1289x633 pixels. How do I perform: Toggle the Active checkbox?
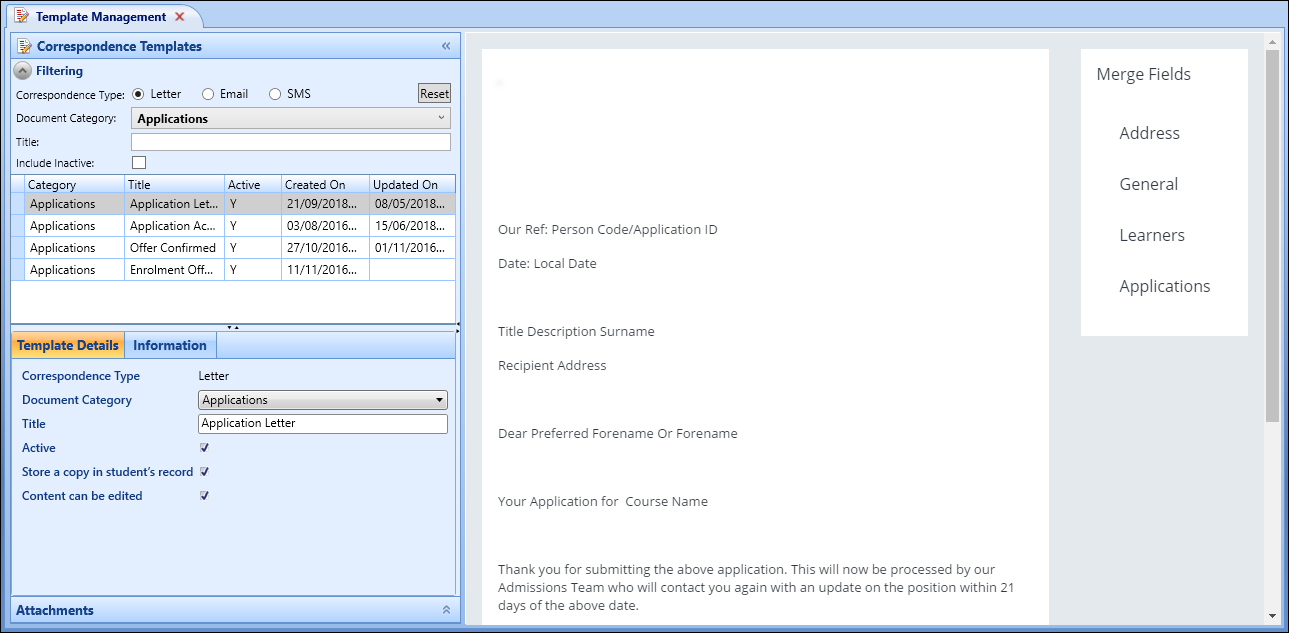point(204,448)
